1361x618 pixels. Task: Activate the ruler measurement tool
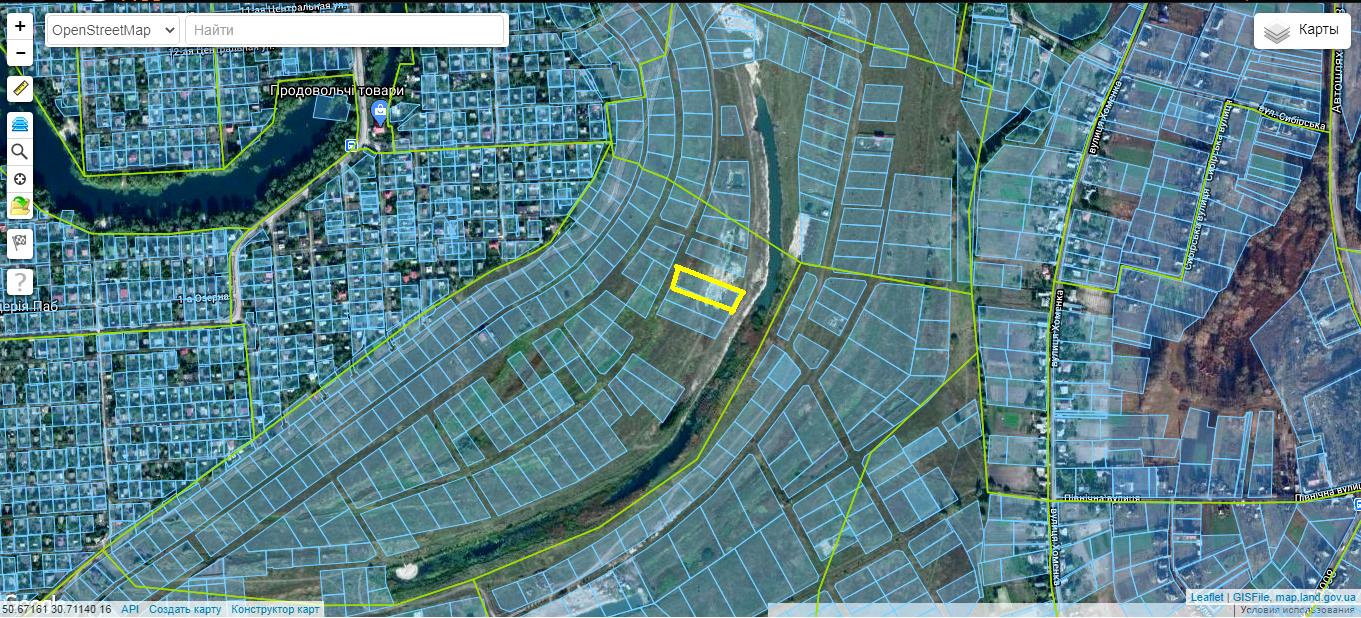[x=20, y=89]
